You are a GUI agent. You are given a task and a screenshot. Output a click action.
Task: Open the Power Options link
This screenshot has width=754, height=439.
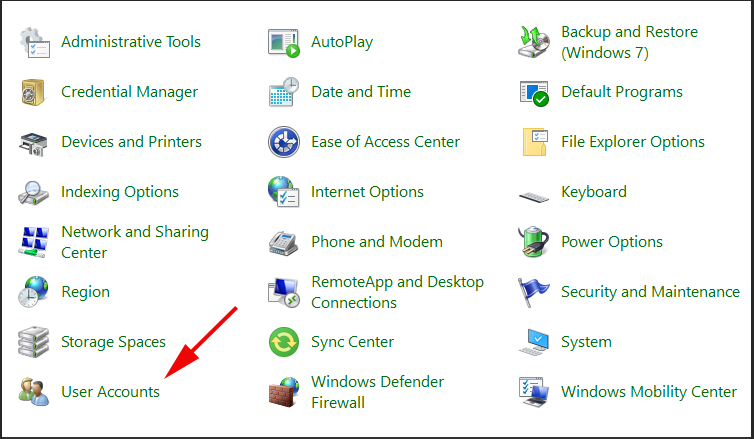click(612, 242)
